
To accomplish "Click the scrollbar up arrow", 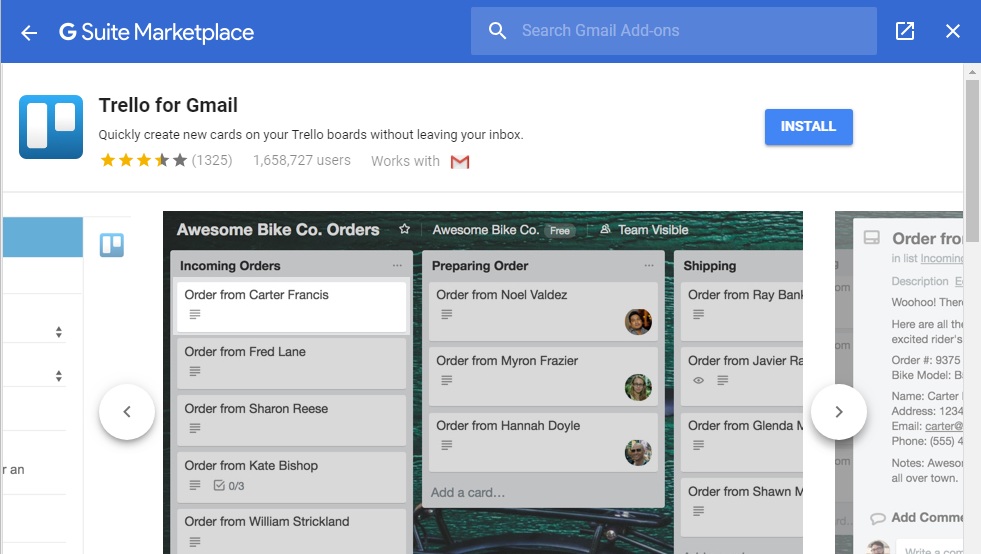I will (x=972, y=71).
